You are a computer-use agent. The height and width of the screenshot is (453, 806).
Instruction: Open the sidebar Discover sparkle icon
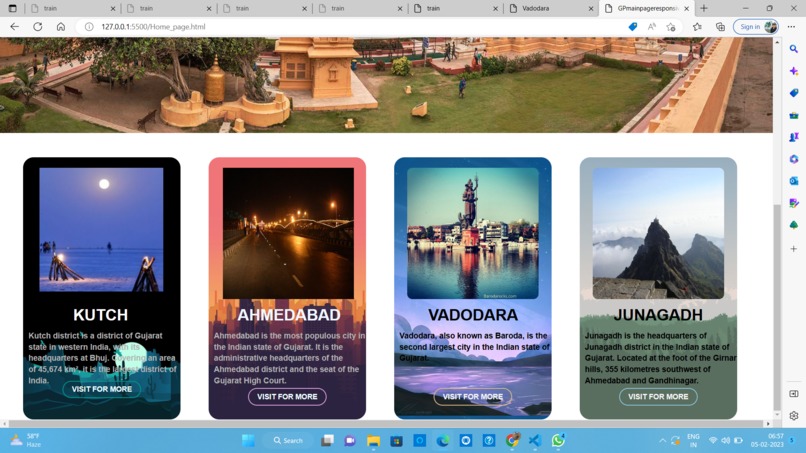[x=794, y=71]
